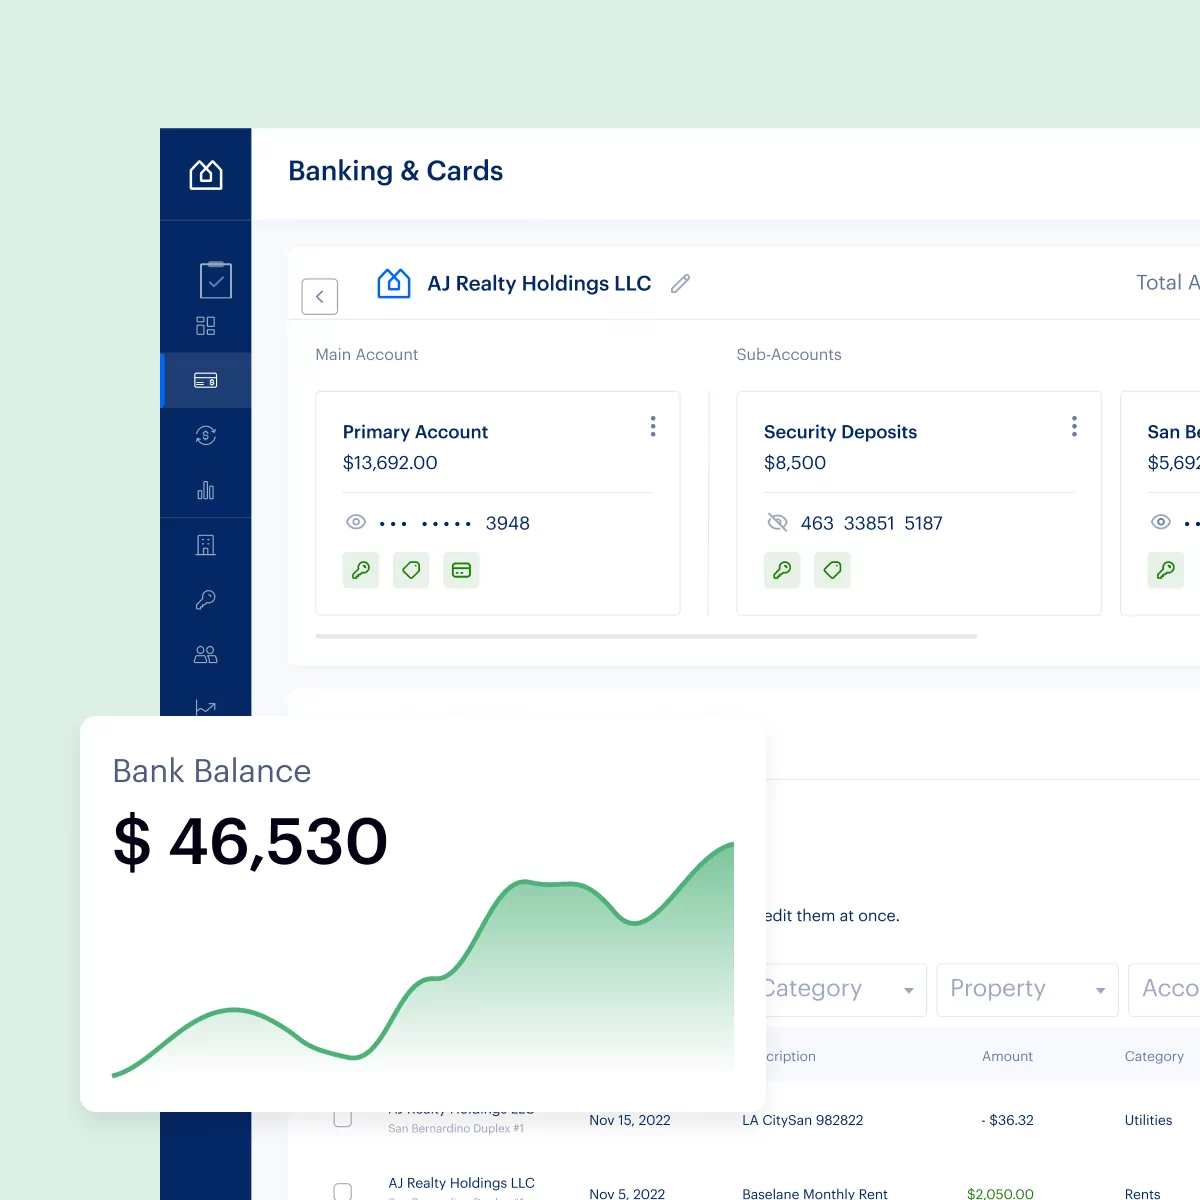This screenshot has width=1200, height=1200.
Task: Edit AJ Realty Holdings LLC name pencil
Action: point(681,284)
